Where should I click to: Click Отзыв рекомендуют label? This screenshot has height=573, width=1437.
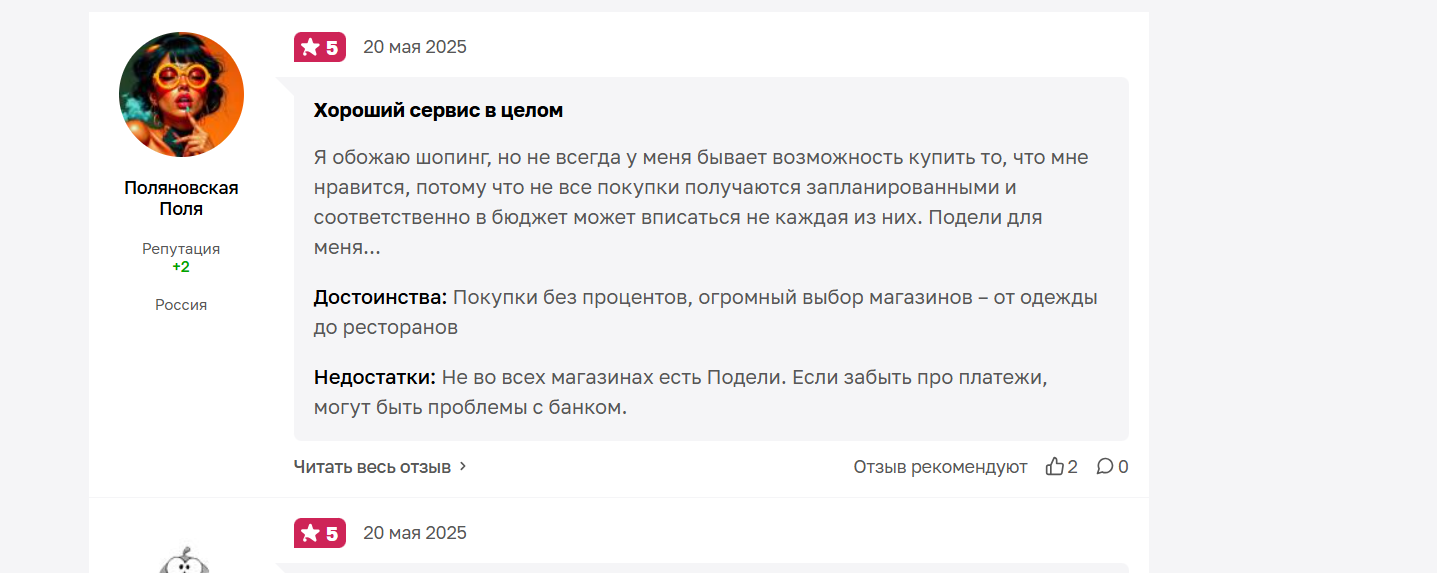coord(940,467)
